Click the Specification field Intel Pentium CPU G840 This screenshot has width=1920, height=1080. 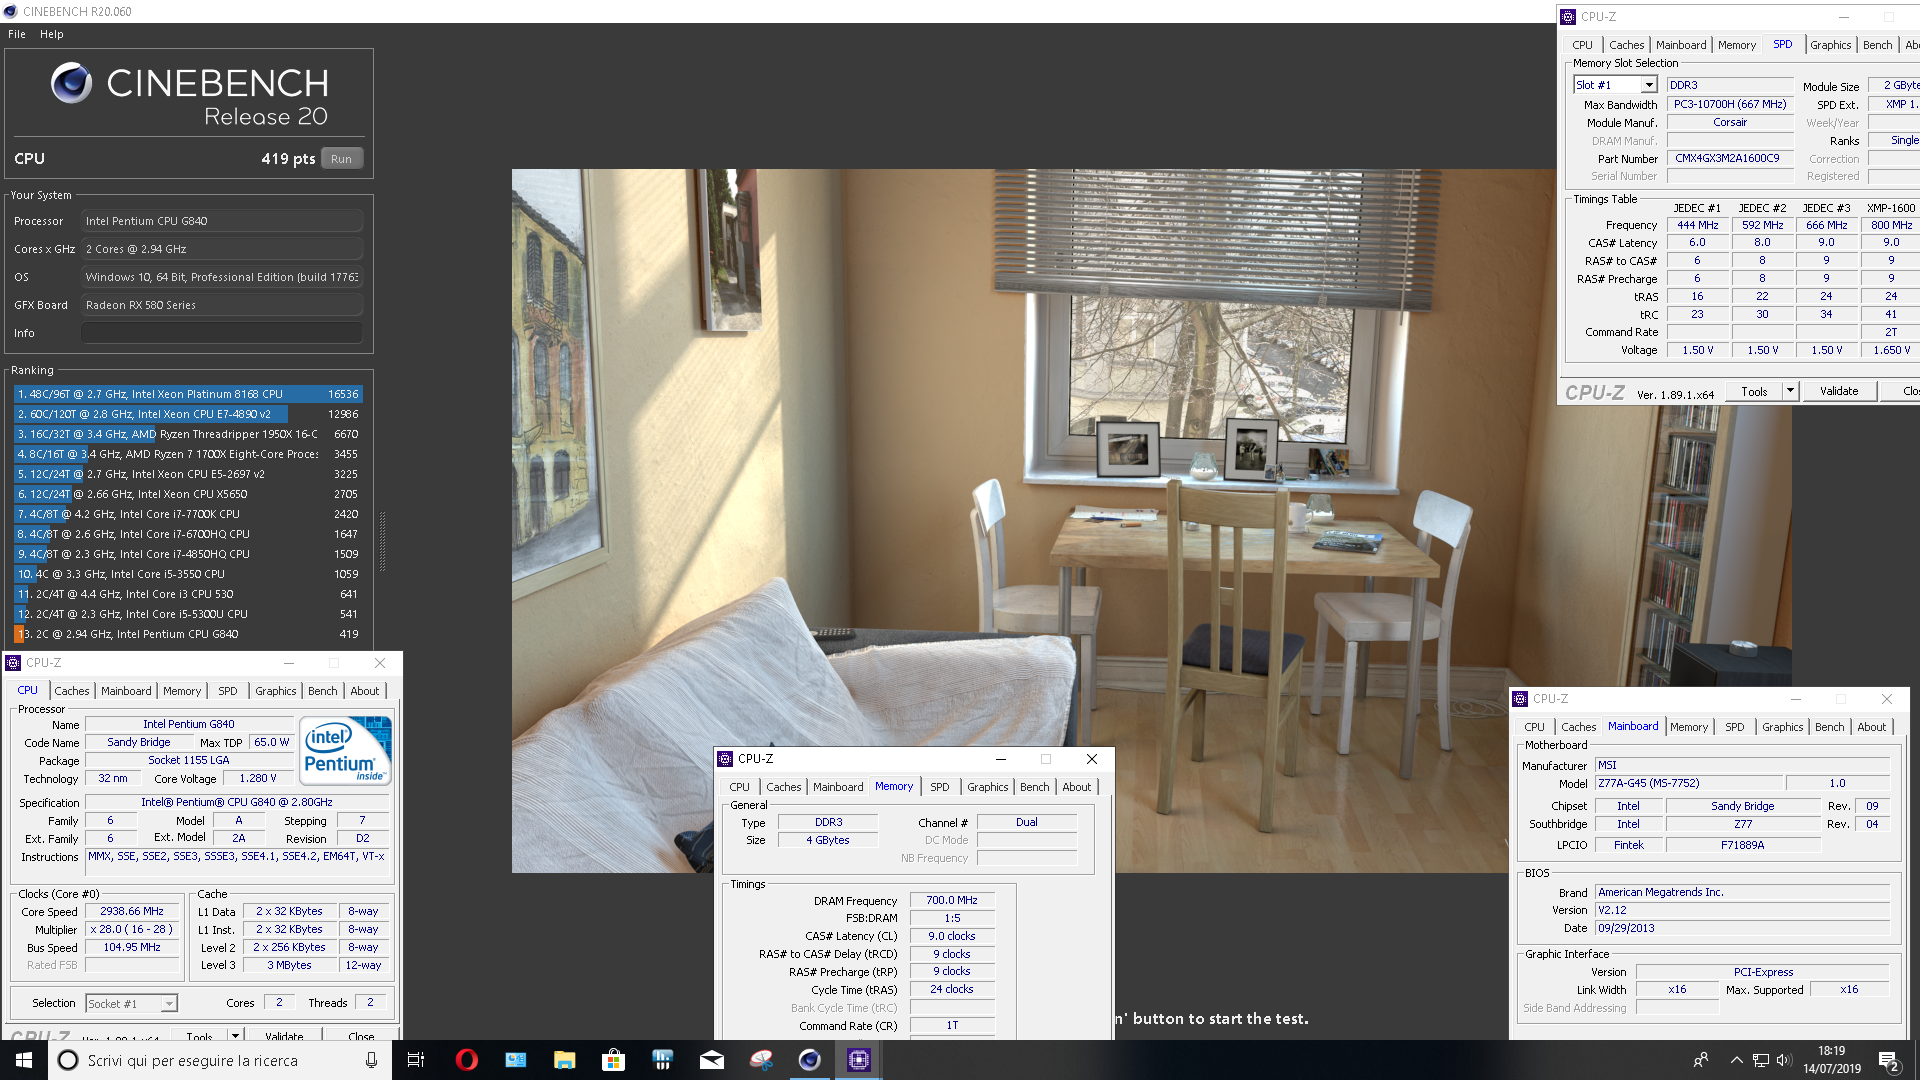(x=237, y=802)
